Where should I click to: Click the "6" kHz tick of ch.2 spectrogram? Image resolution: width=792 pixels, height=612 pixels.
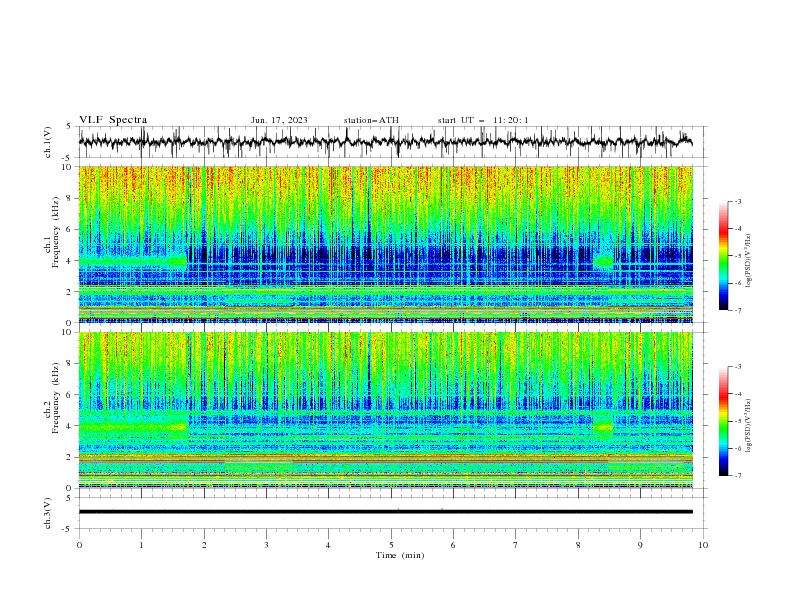pos(69,395)
